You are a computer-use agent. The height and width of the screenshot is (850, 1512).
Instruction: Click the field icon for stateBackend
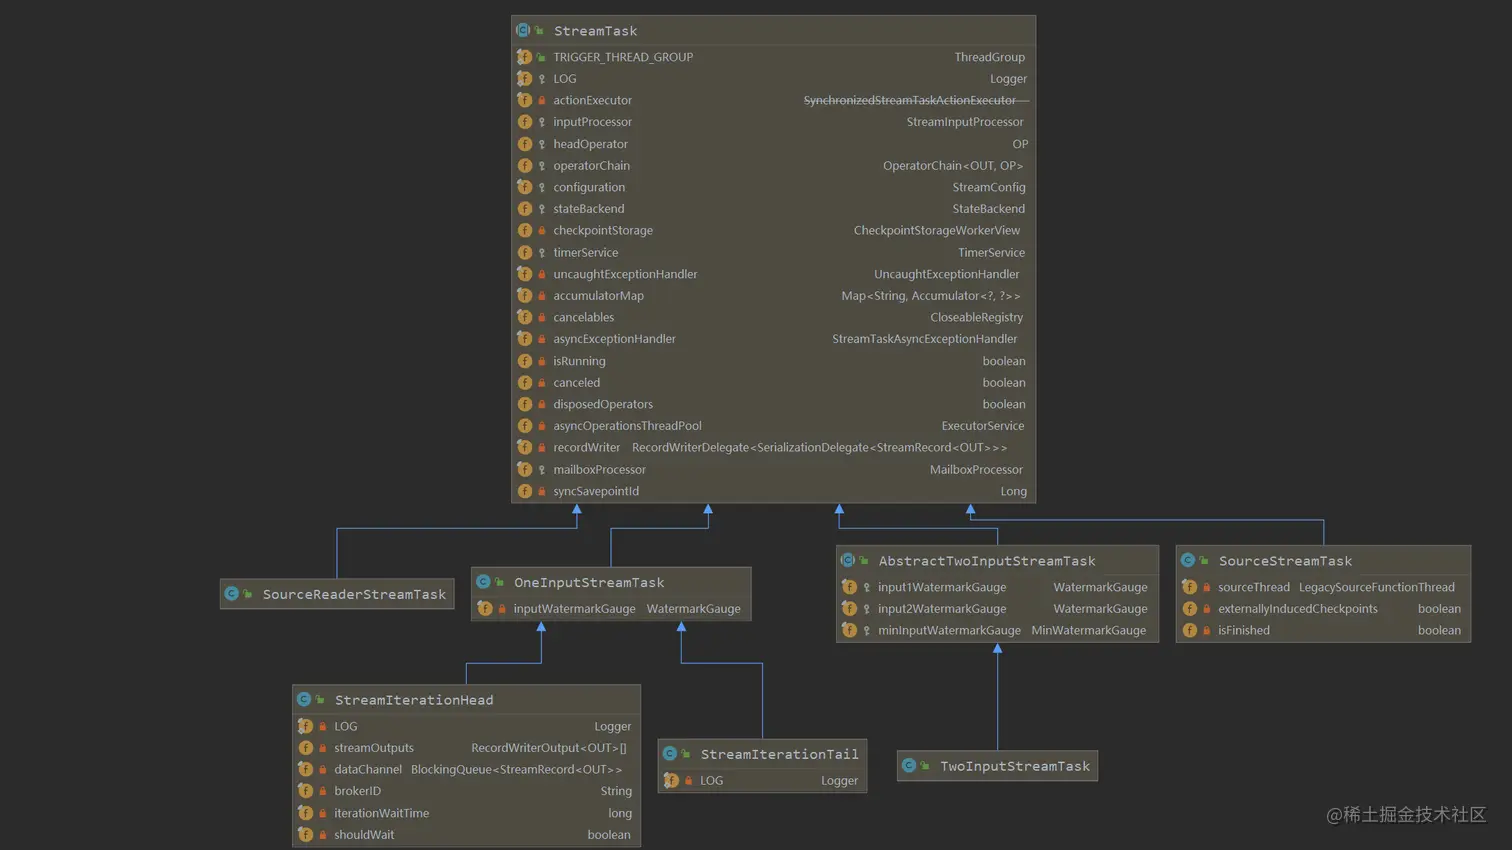524,209
